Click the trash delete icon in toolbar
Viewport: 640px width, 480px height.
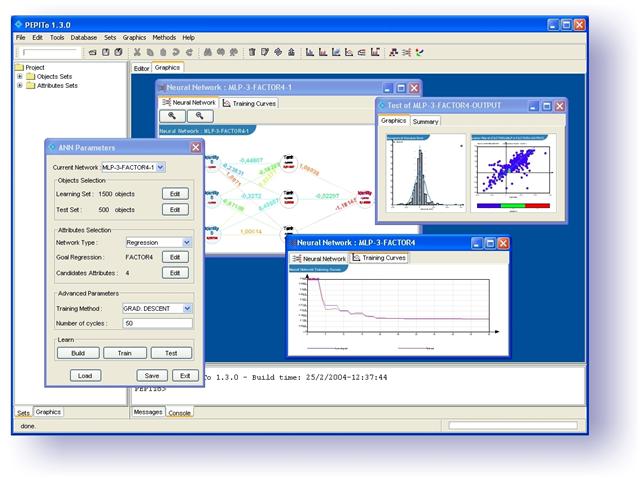252,51
